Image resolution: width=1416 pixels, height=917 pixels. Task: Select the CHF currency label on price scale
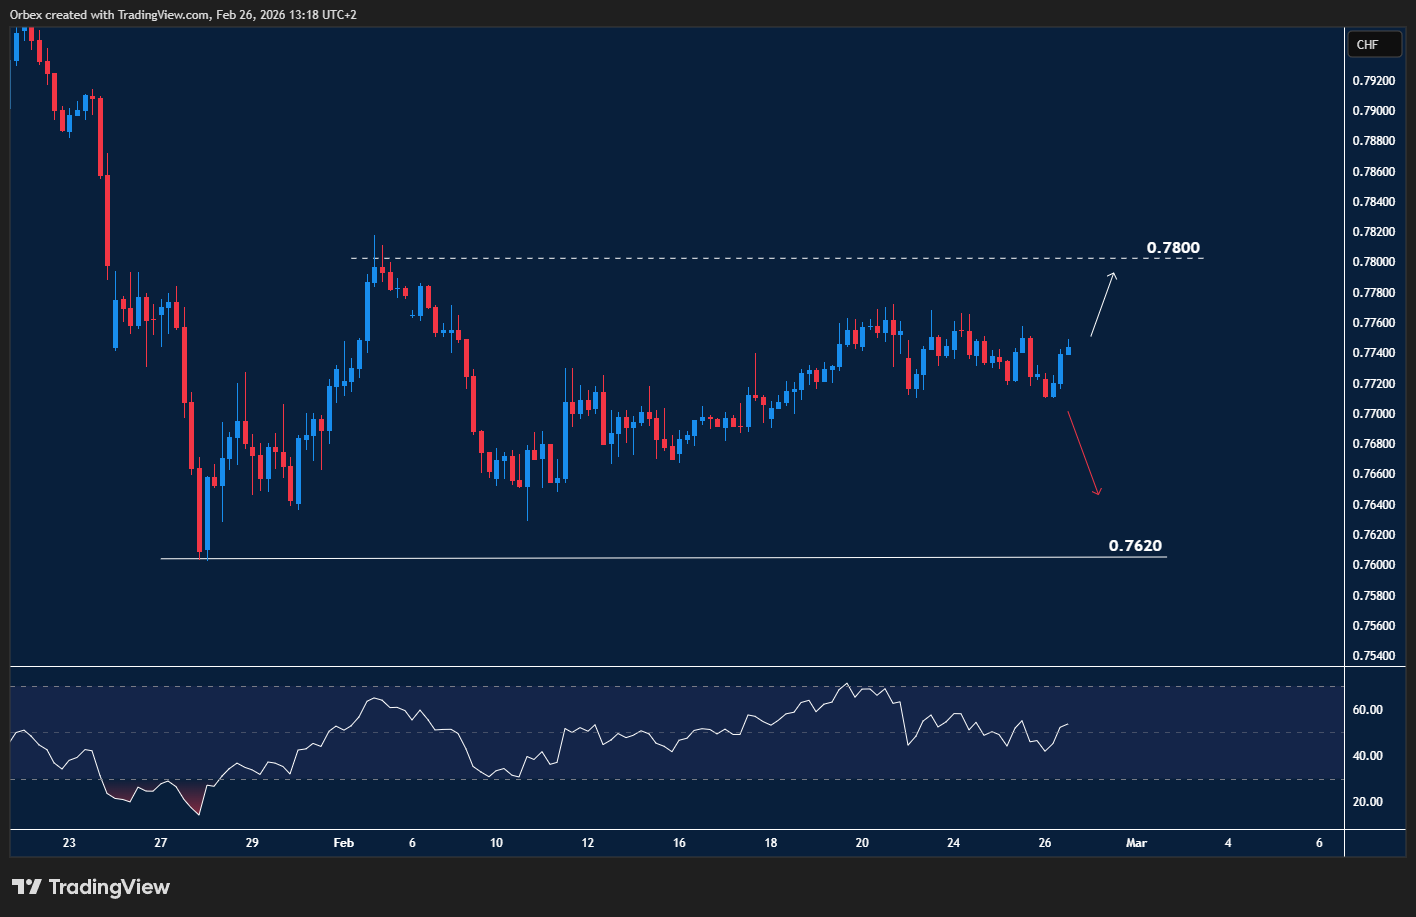1374,44
